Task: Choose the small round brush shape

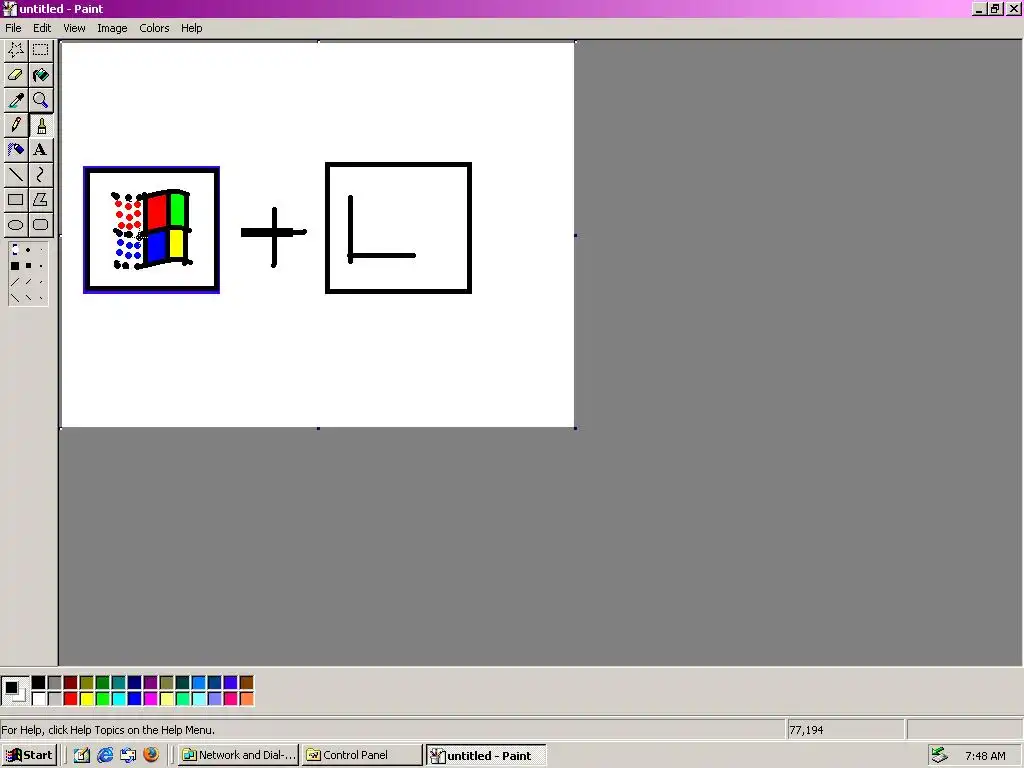Action: pyautogui.click(x=41, y=249)
